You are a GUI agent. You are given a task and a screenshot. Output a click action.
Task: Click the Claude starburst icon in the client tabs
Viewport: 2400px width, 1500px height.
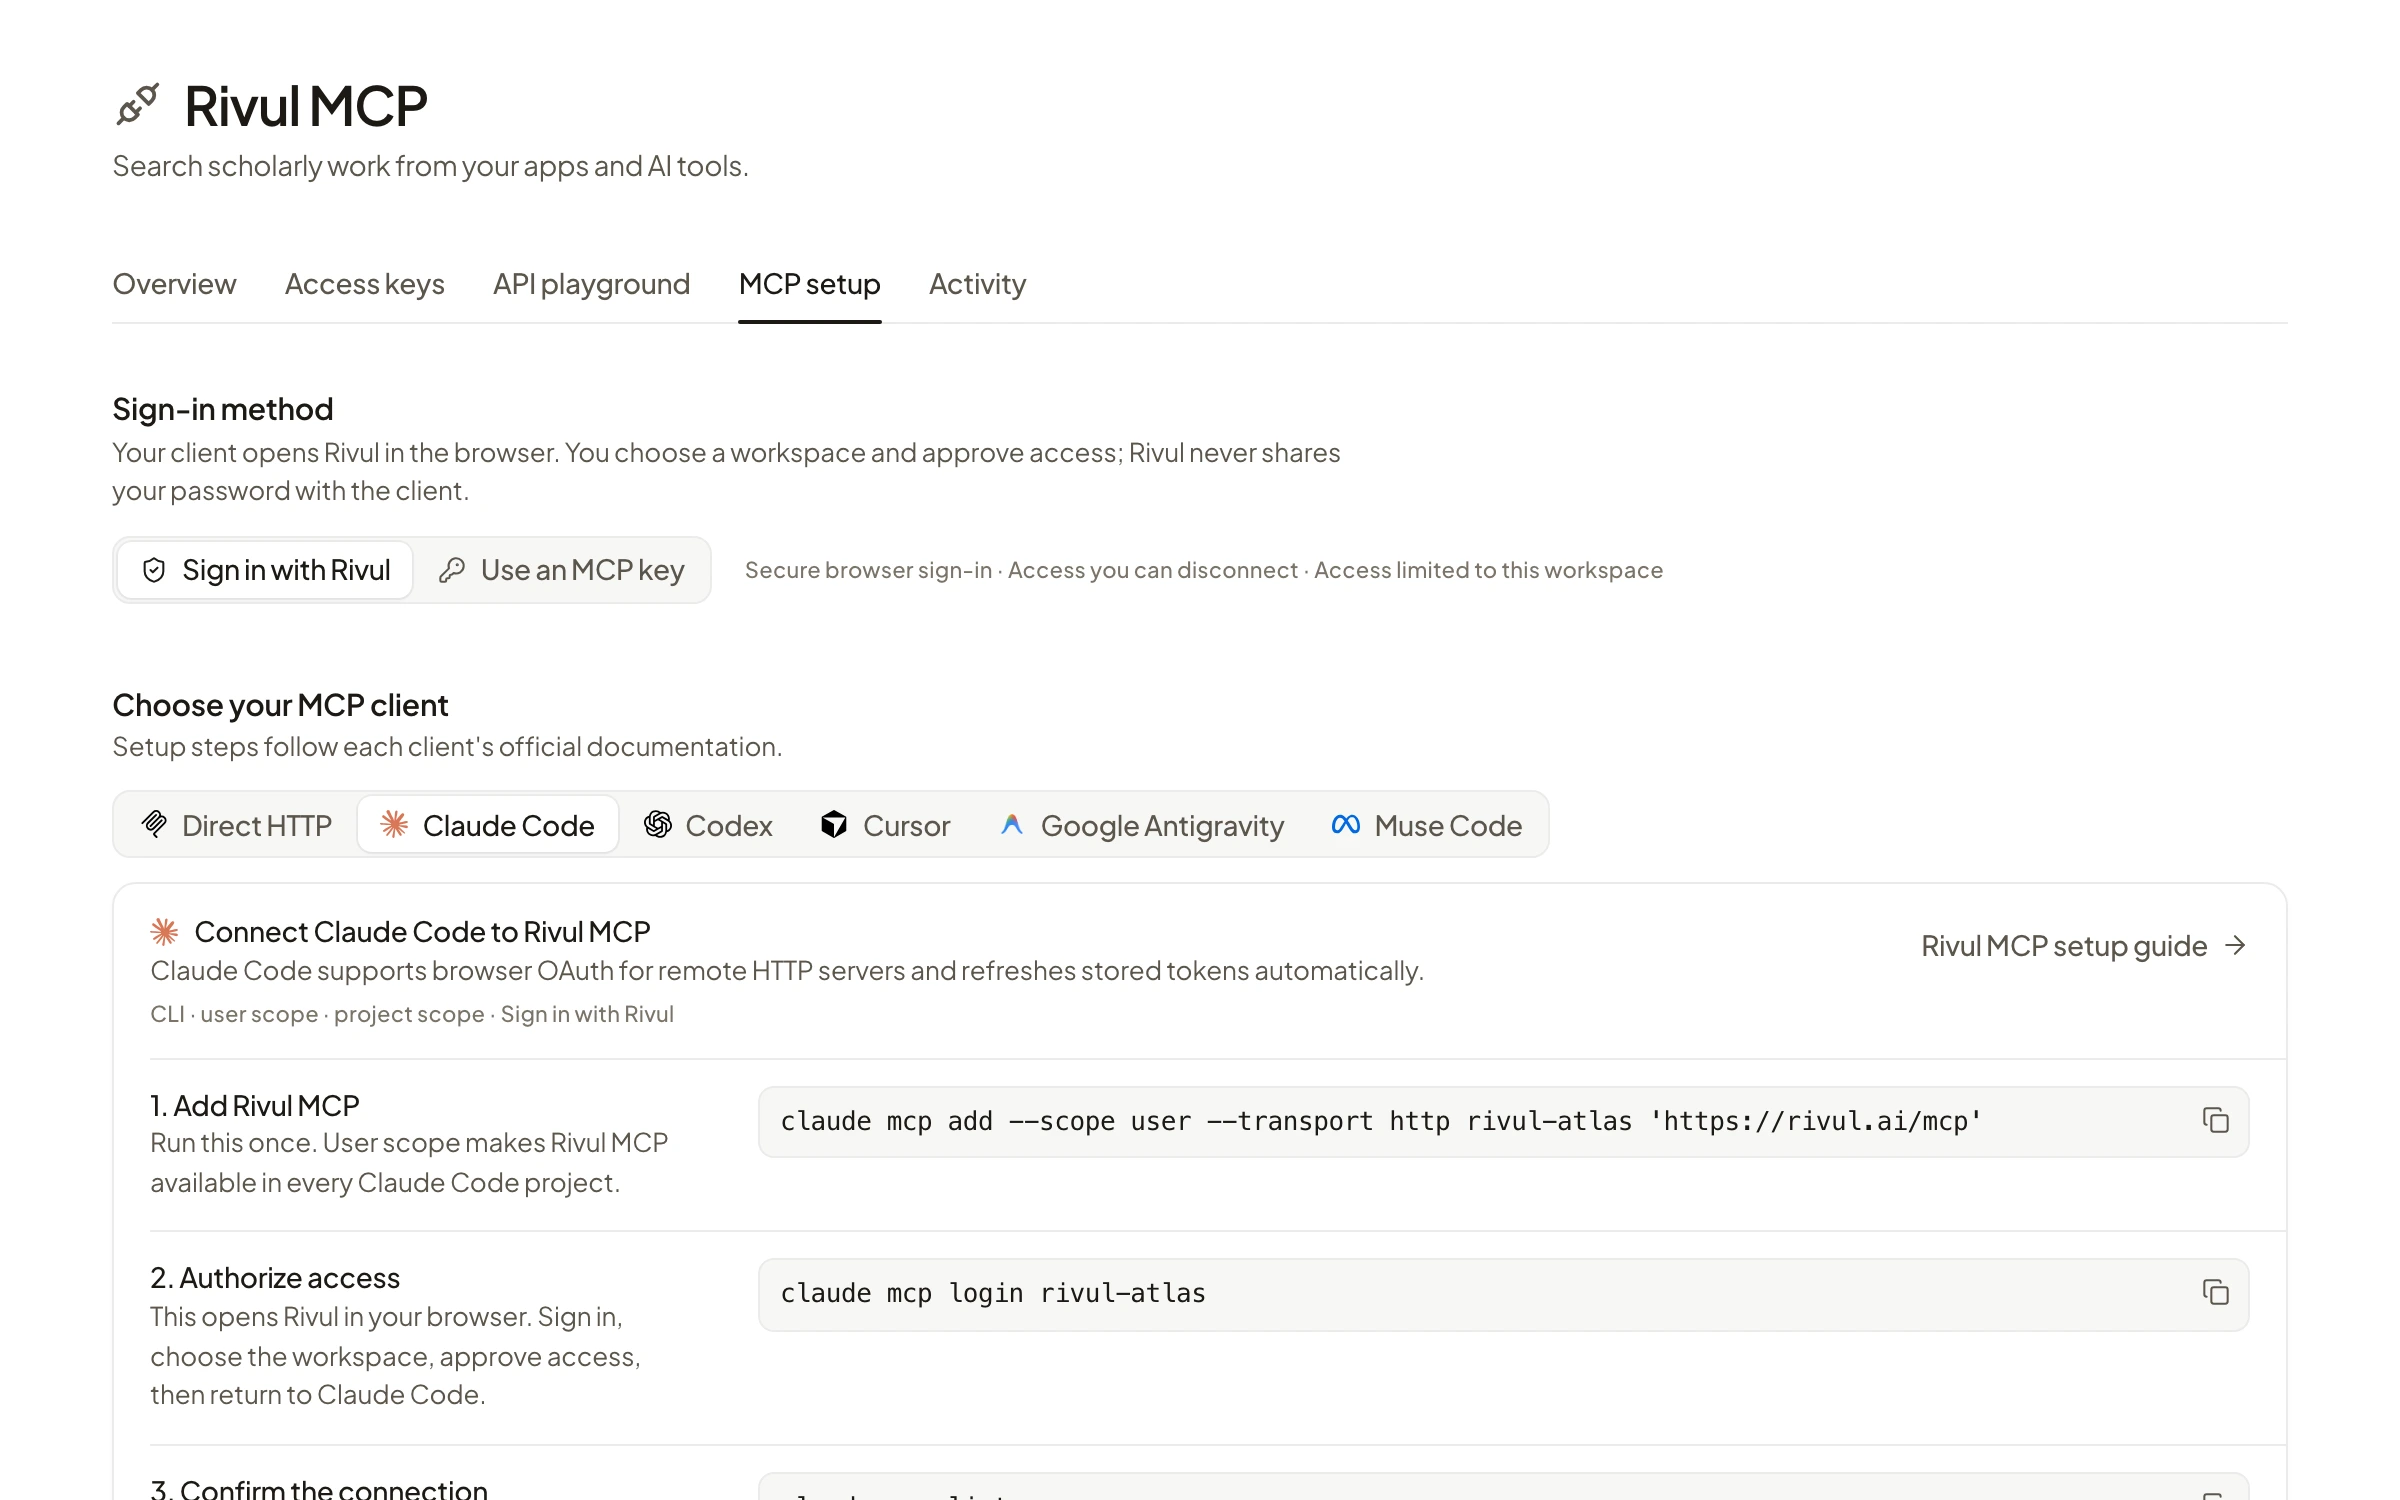[x=394, y=824]
